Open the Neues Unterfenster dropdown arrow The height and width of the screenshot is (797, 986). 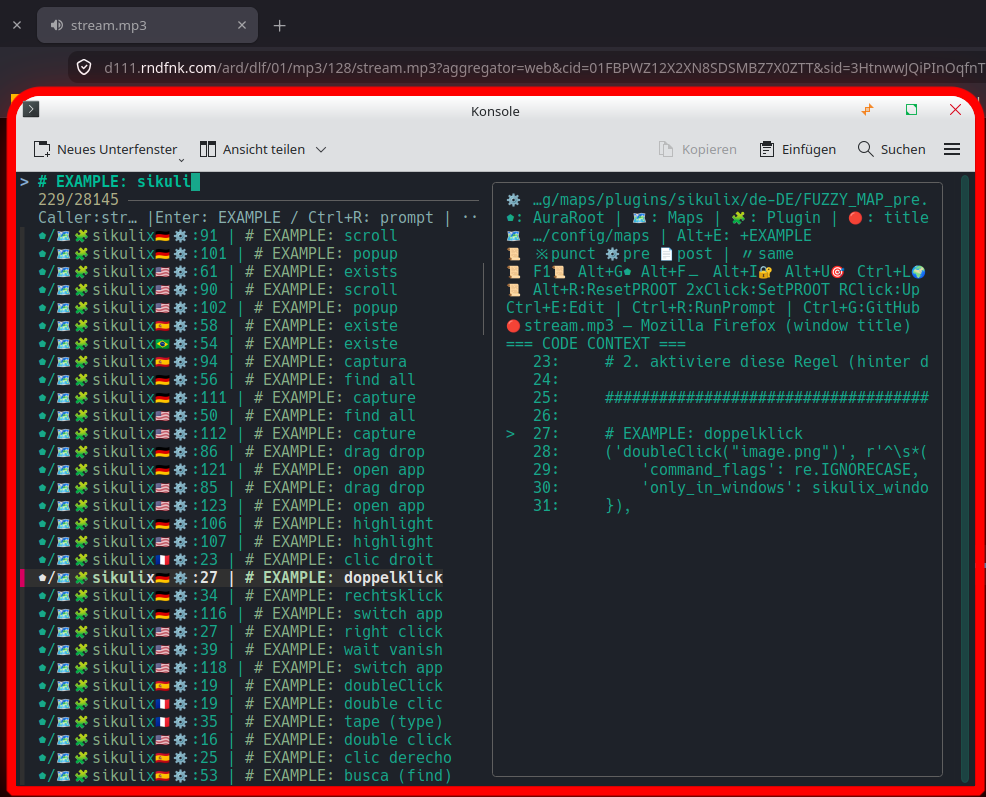[x=181, y=158]
